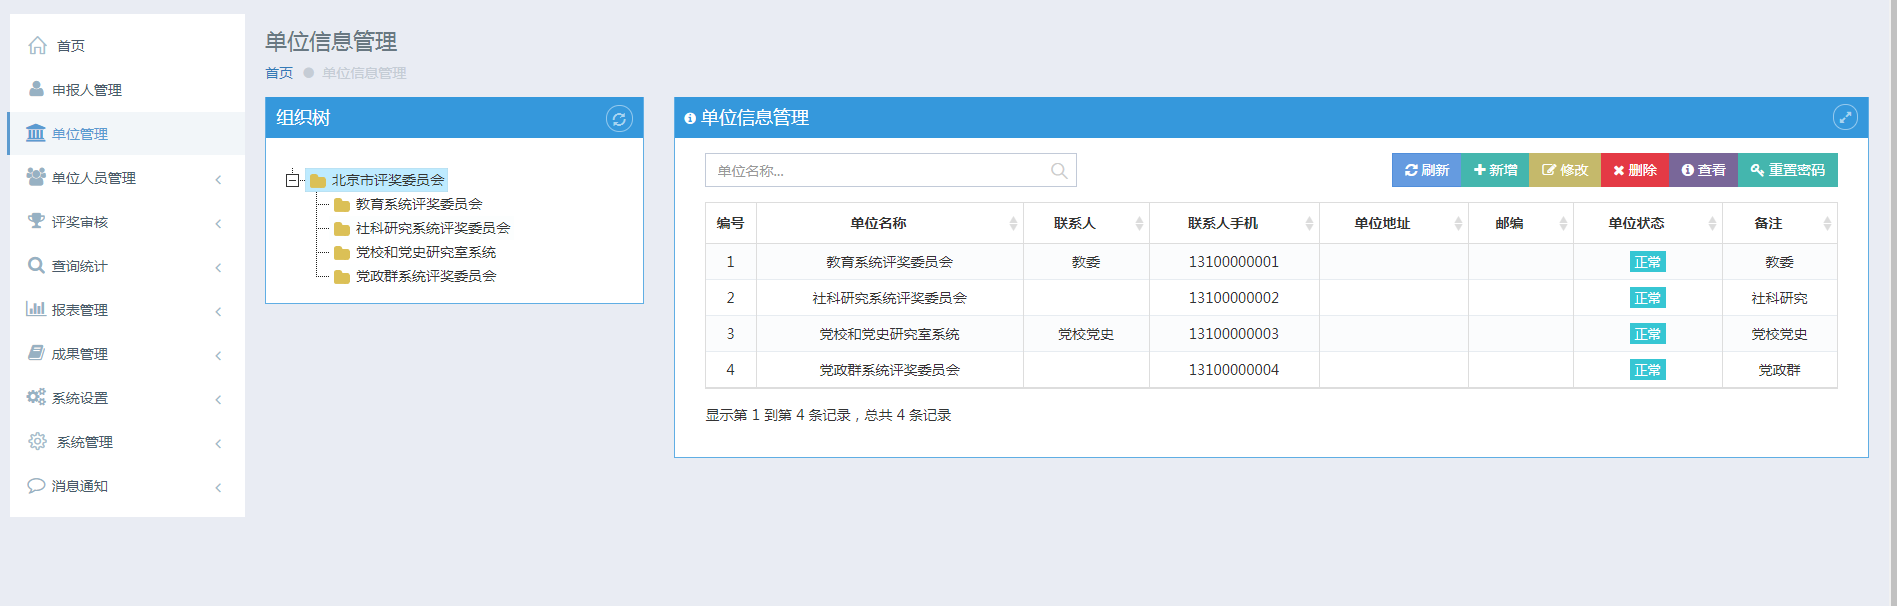This screenshot has width=1897, height=606.
Task: Click the 查看 view button
Action: click(x=1703, y=170)
